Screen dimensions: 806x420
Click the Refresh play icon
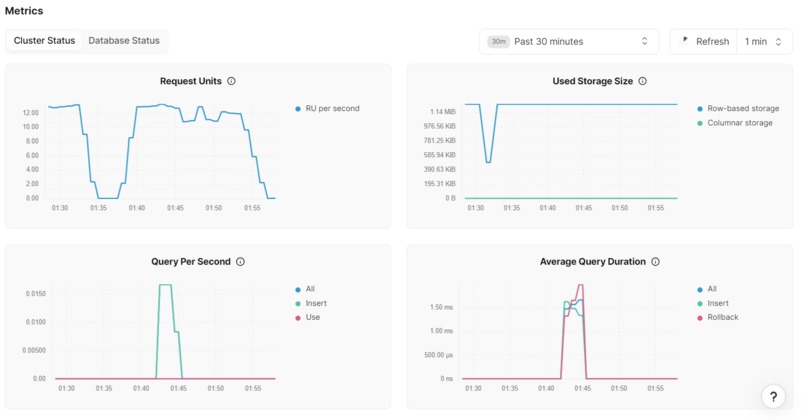click(685, 41)
